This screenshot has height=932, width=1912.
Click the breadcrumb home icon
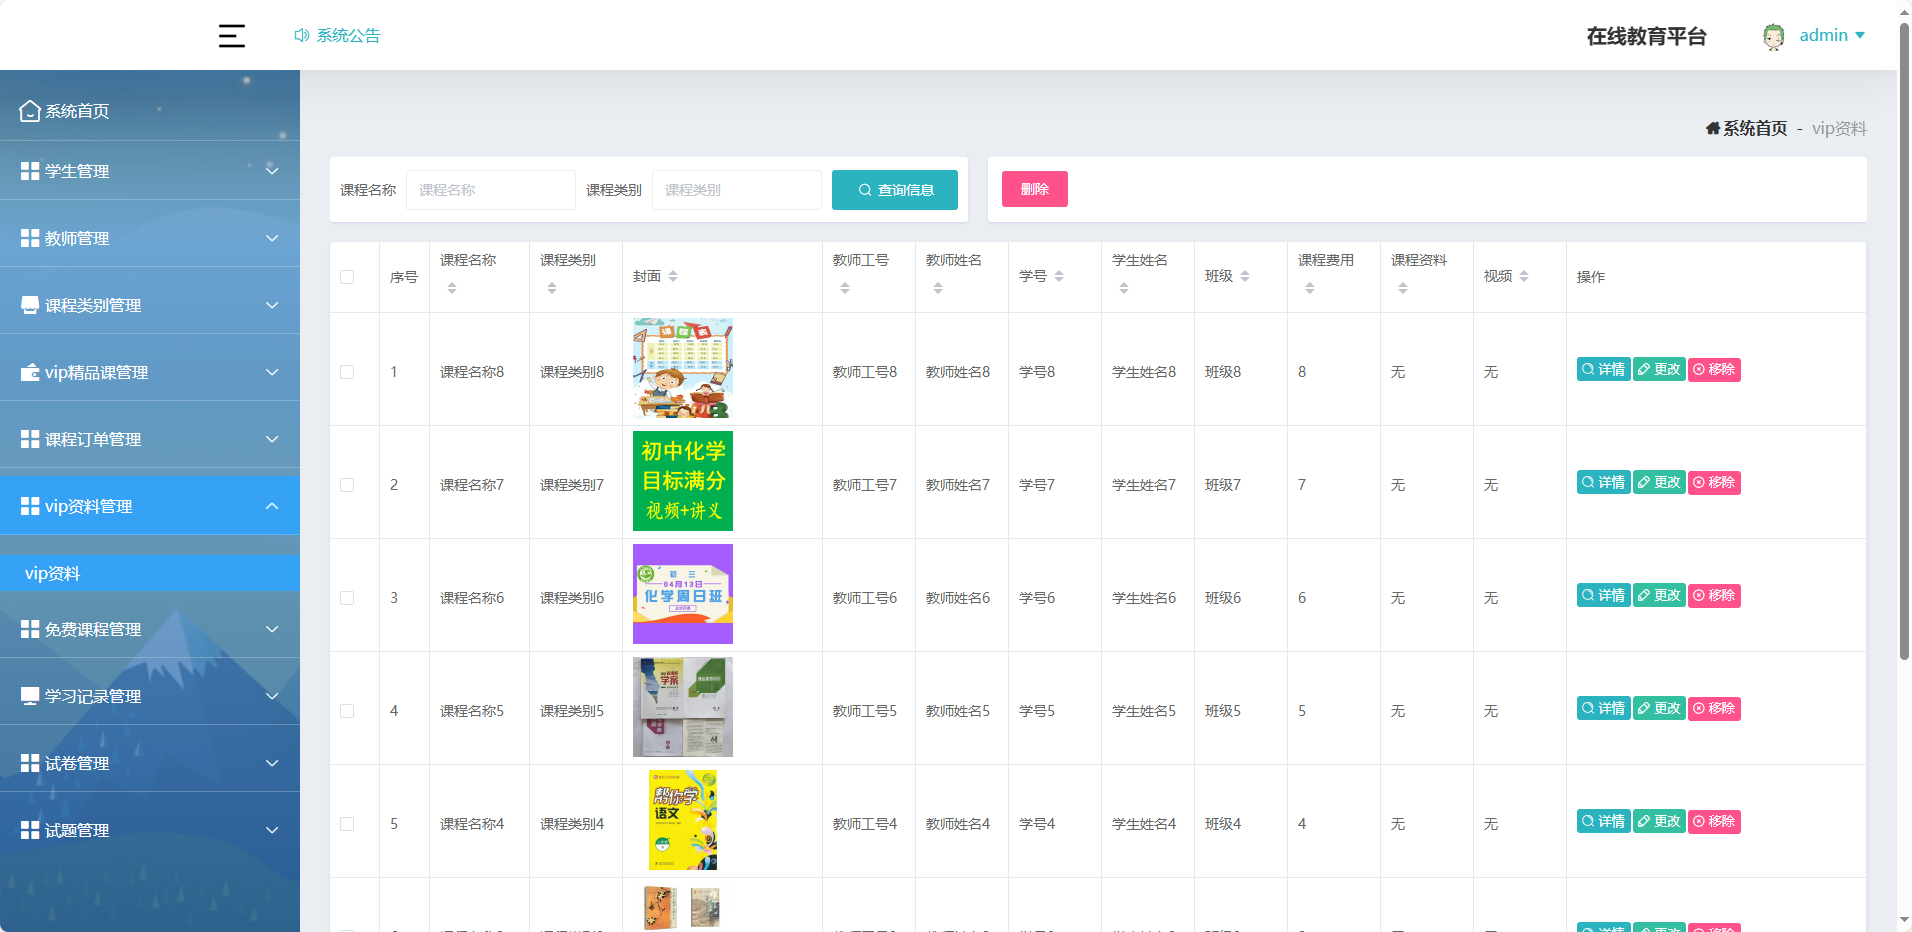(1713, 128)
